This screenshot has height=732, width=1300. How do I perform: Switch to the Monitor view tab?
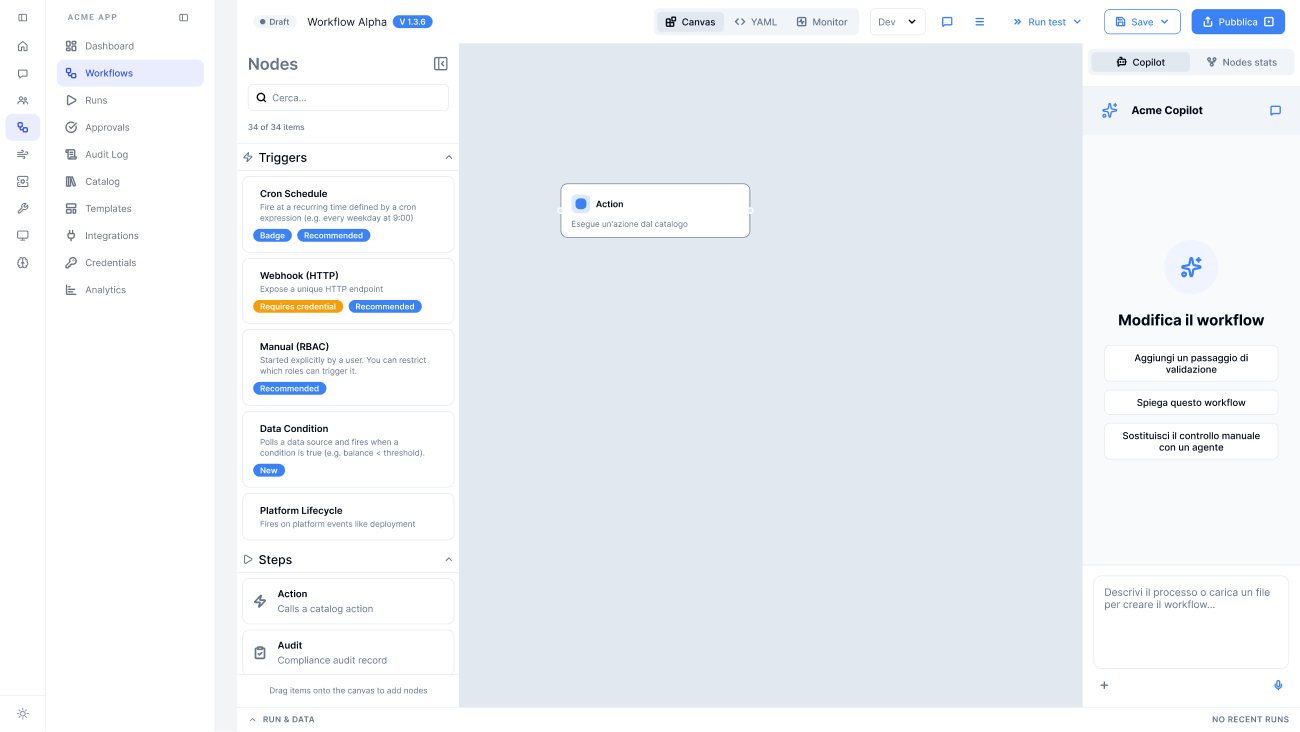click(822, 22)
